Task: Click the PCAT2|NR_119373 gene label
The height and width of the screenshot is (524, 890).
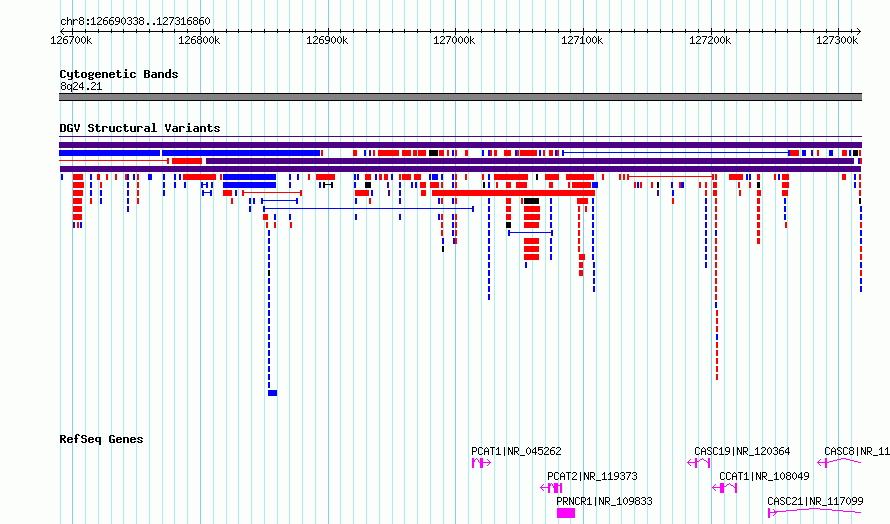Action: (592, 476)
